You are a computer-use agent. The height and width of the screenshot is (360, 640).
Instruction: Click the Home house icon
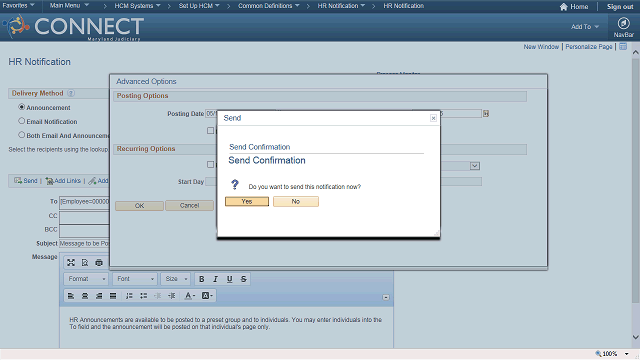(x=564, y=7)
